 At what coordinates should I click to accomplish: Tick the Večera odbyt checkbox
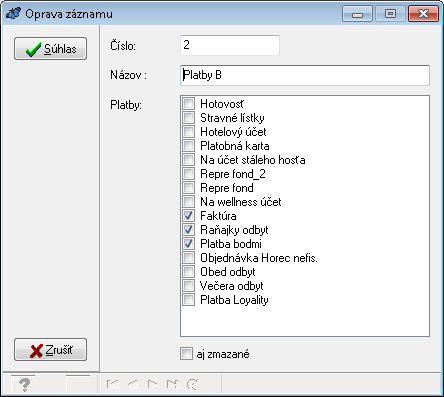[x=188, y=286]
